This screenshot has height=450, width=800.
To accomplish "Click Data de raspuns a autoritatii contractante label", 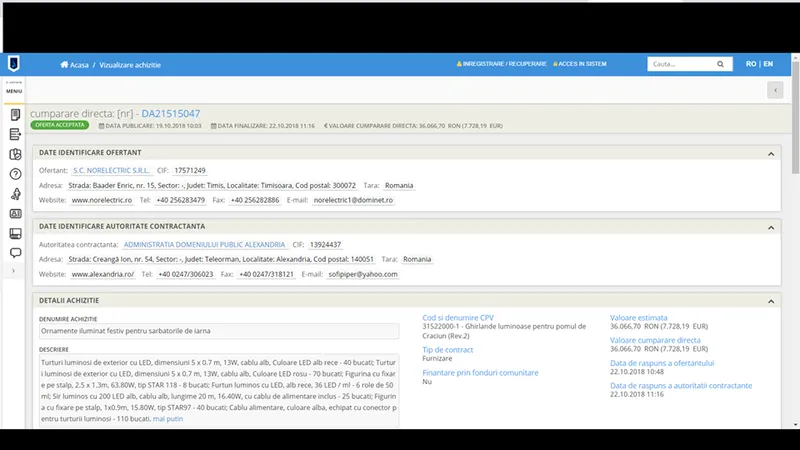I will tap(681, 385).
